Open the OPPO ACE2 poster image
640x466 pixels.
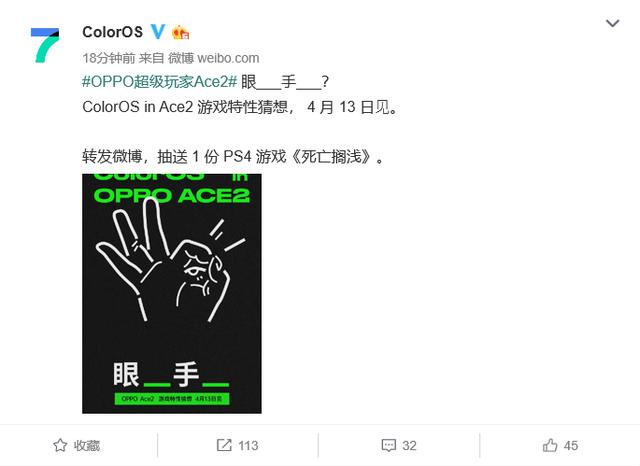tap(172, 293)
